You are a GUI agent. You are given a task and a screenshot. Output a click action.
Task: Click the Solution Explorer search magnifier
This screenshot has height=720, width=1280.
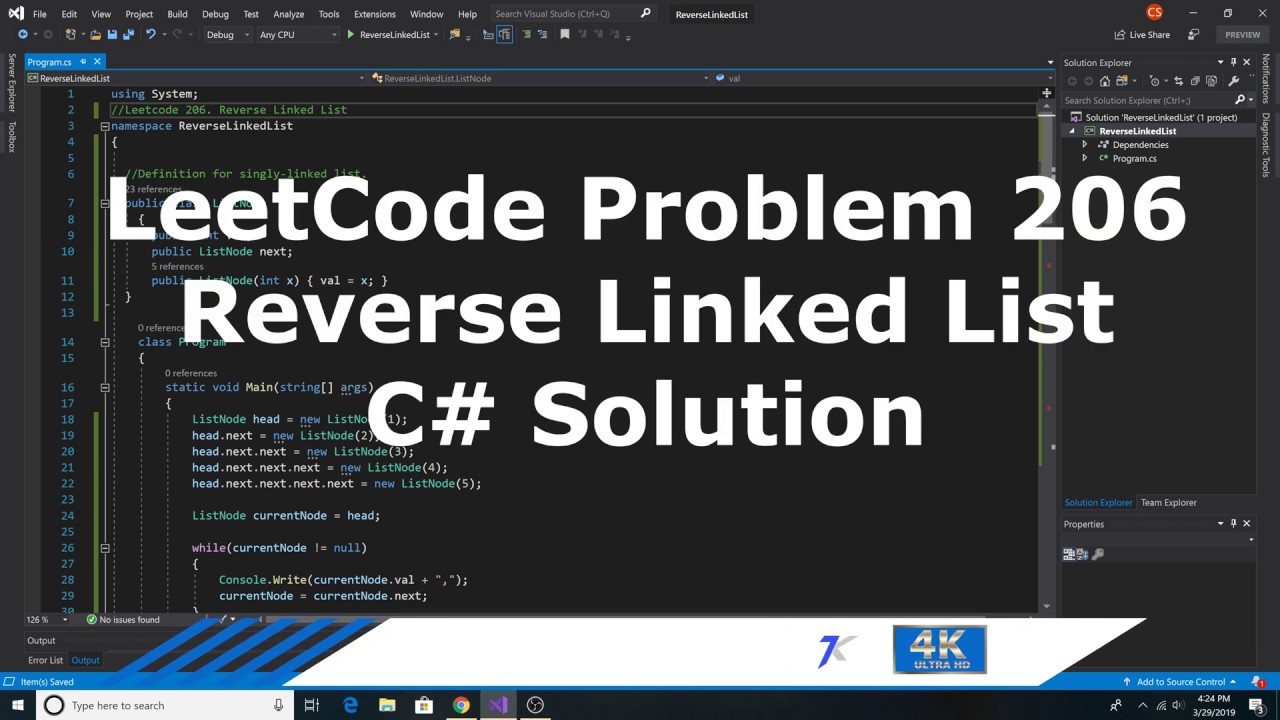[1240, 100]
